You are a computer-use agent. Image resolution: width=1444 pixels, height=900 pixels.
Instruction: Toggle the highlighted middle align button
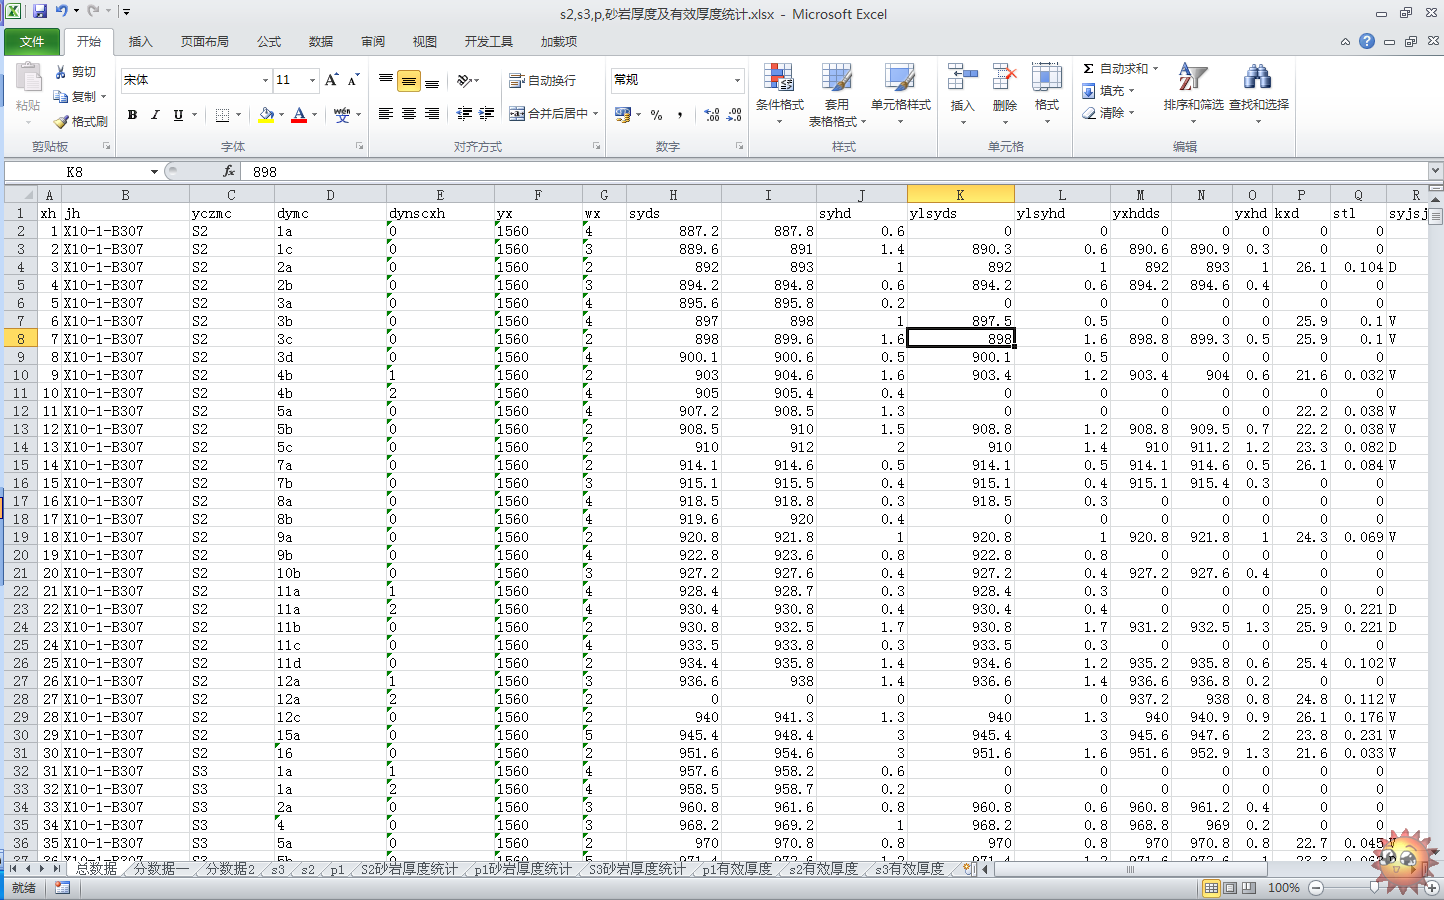pos(408,81)
